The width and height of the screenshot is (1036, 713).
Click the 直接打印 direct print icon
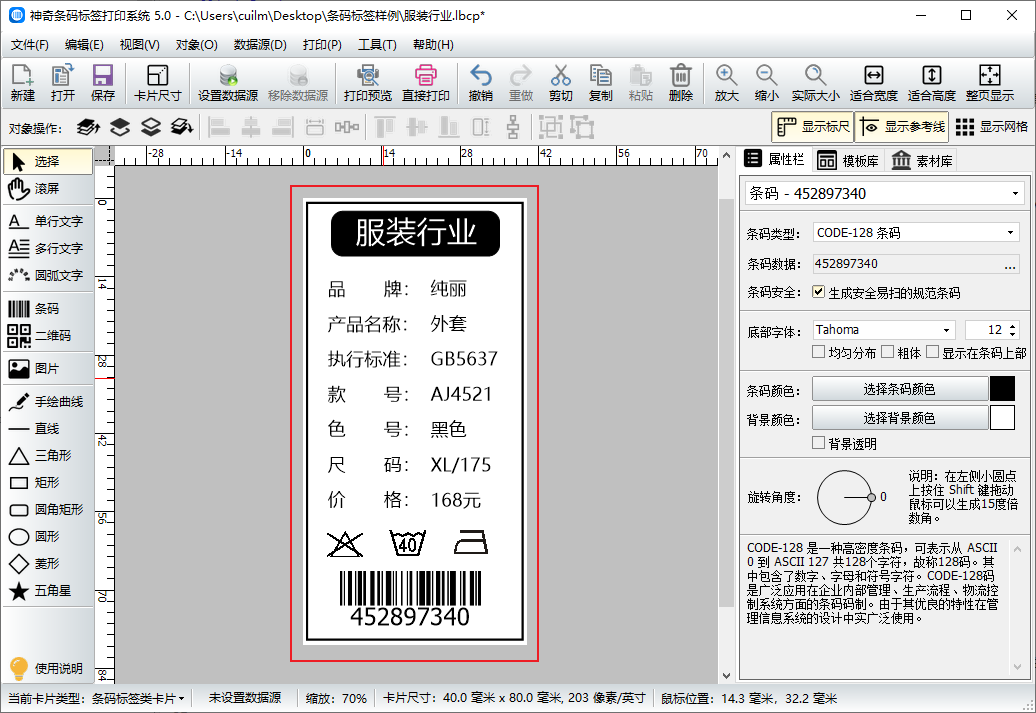point(426,83)
